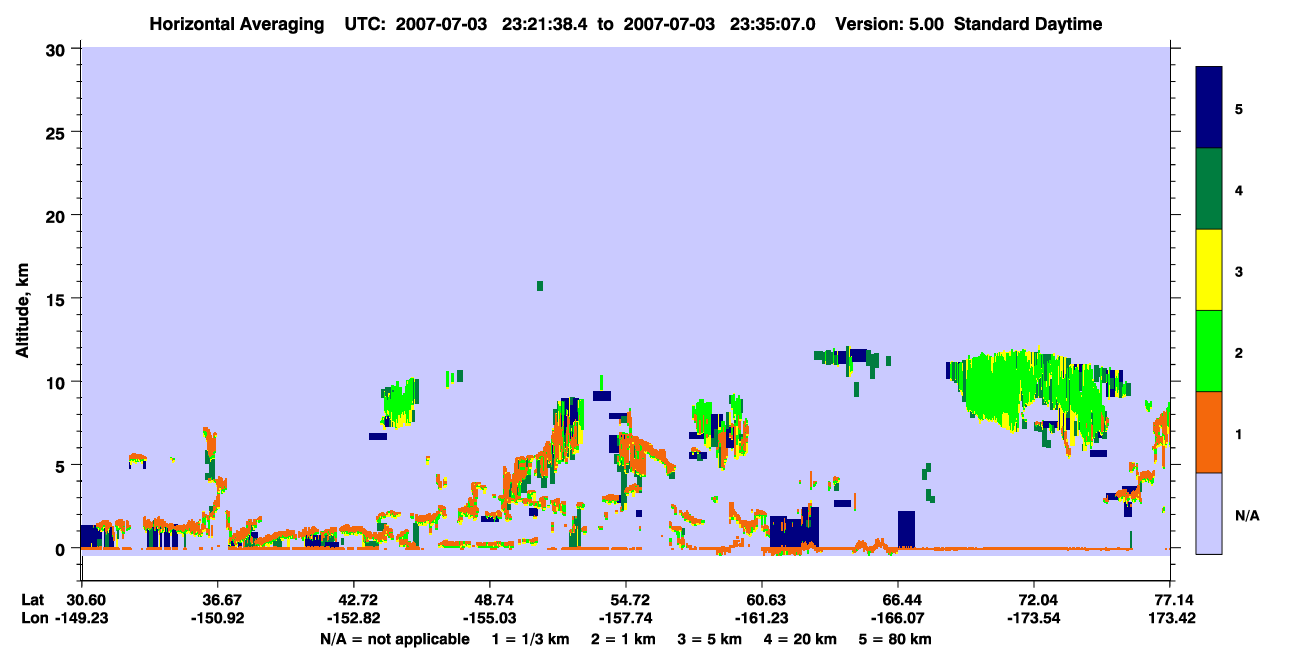Image resolution: width=1300 pixels, height=667 pixels.
Task: Click the lavender N/A colorbar segment
Action: (x=1209, y=512)
